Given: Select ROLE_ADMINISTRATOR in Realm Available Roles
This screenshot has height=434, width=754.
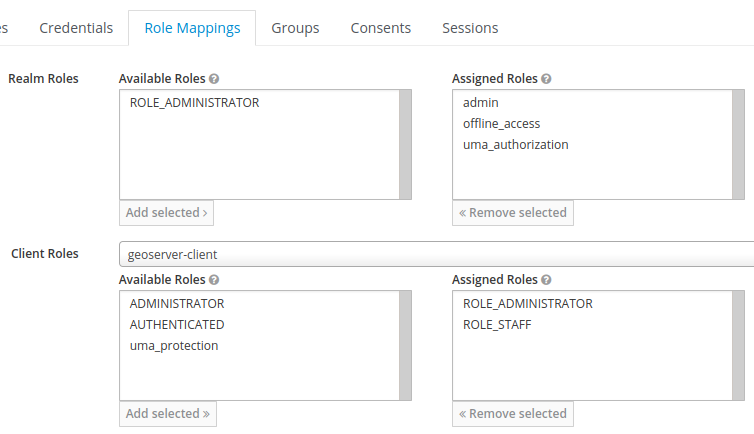Looking at the screenshot, I should (x=194, y=102).
